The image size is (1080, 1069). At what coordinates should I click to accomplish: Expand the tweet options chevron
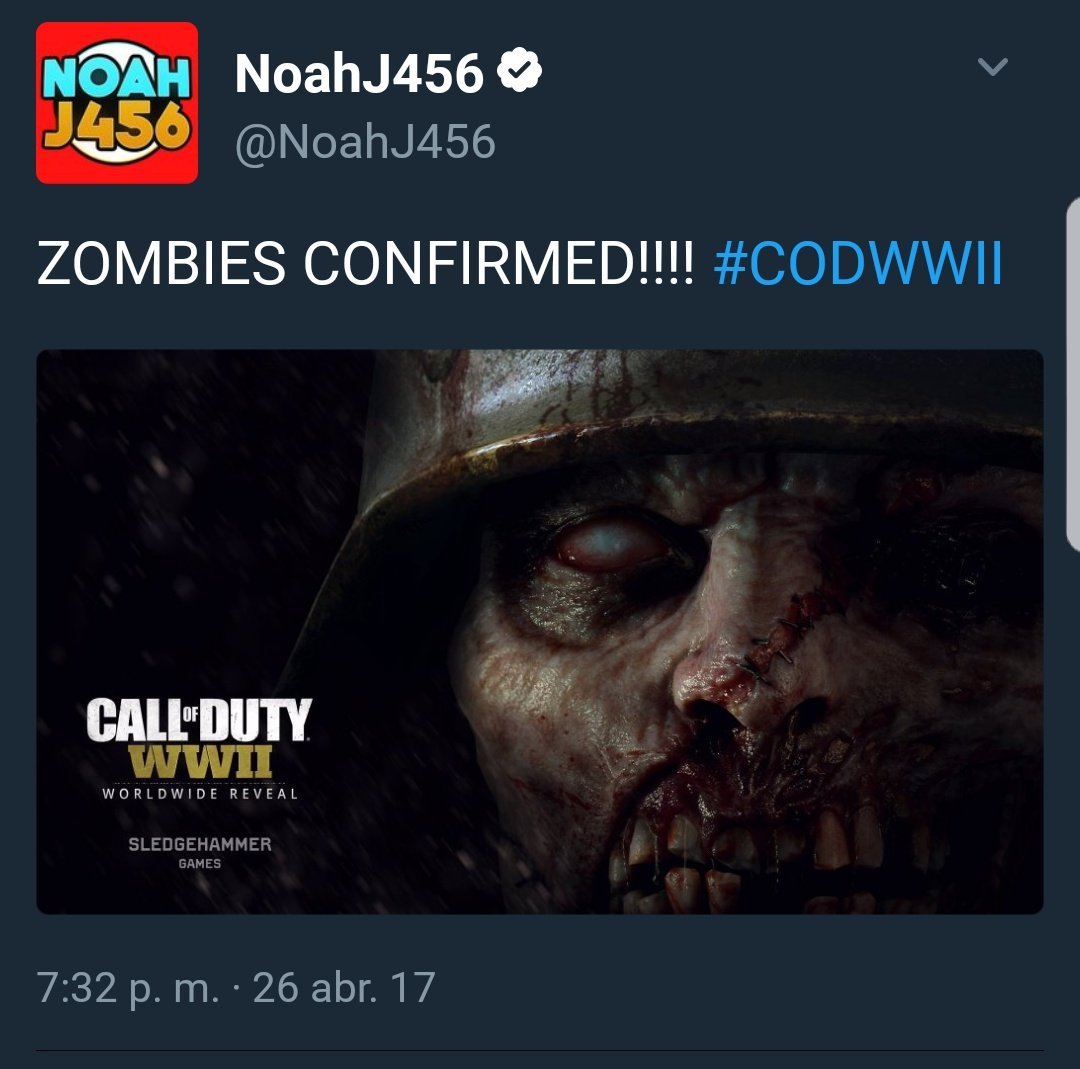click(x=993, y=66)
